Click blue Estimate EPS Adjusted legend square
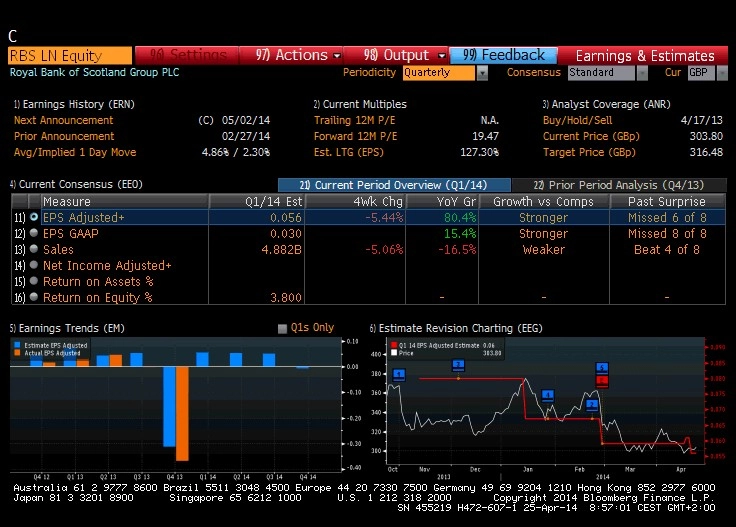736x527 pixels. 17,345
